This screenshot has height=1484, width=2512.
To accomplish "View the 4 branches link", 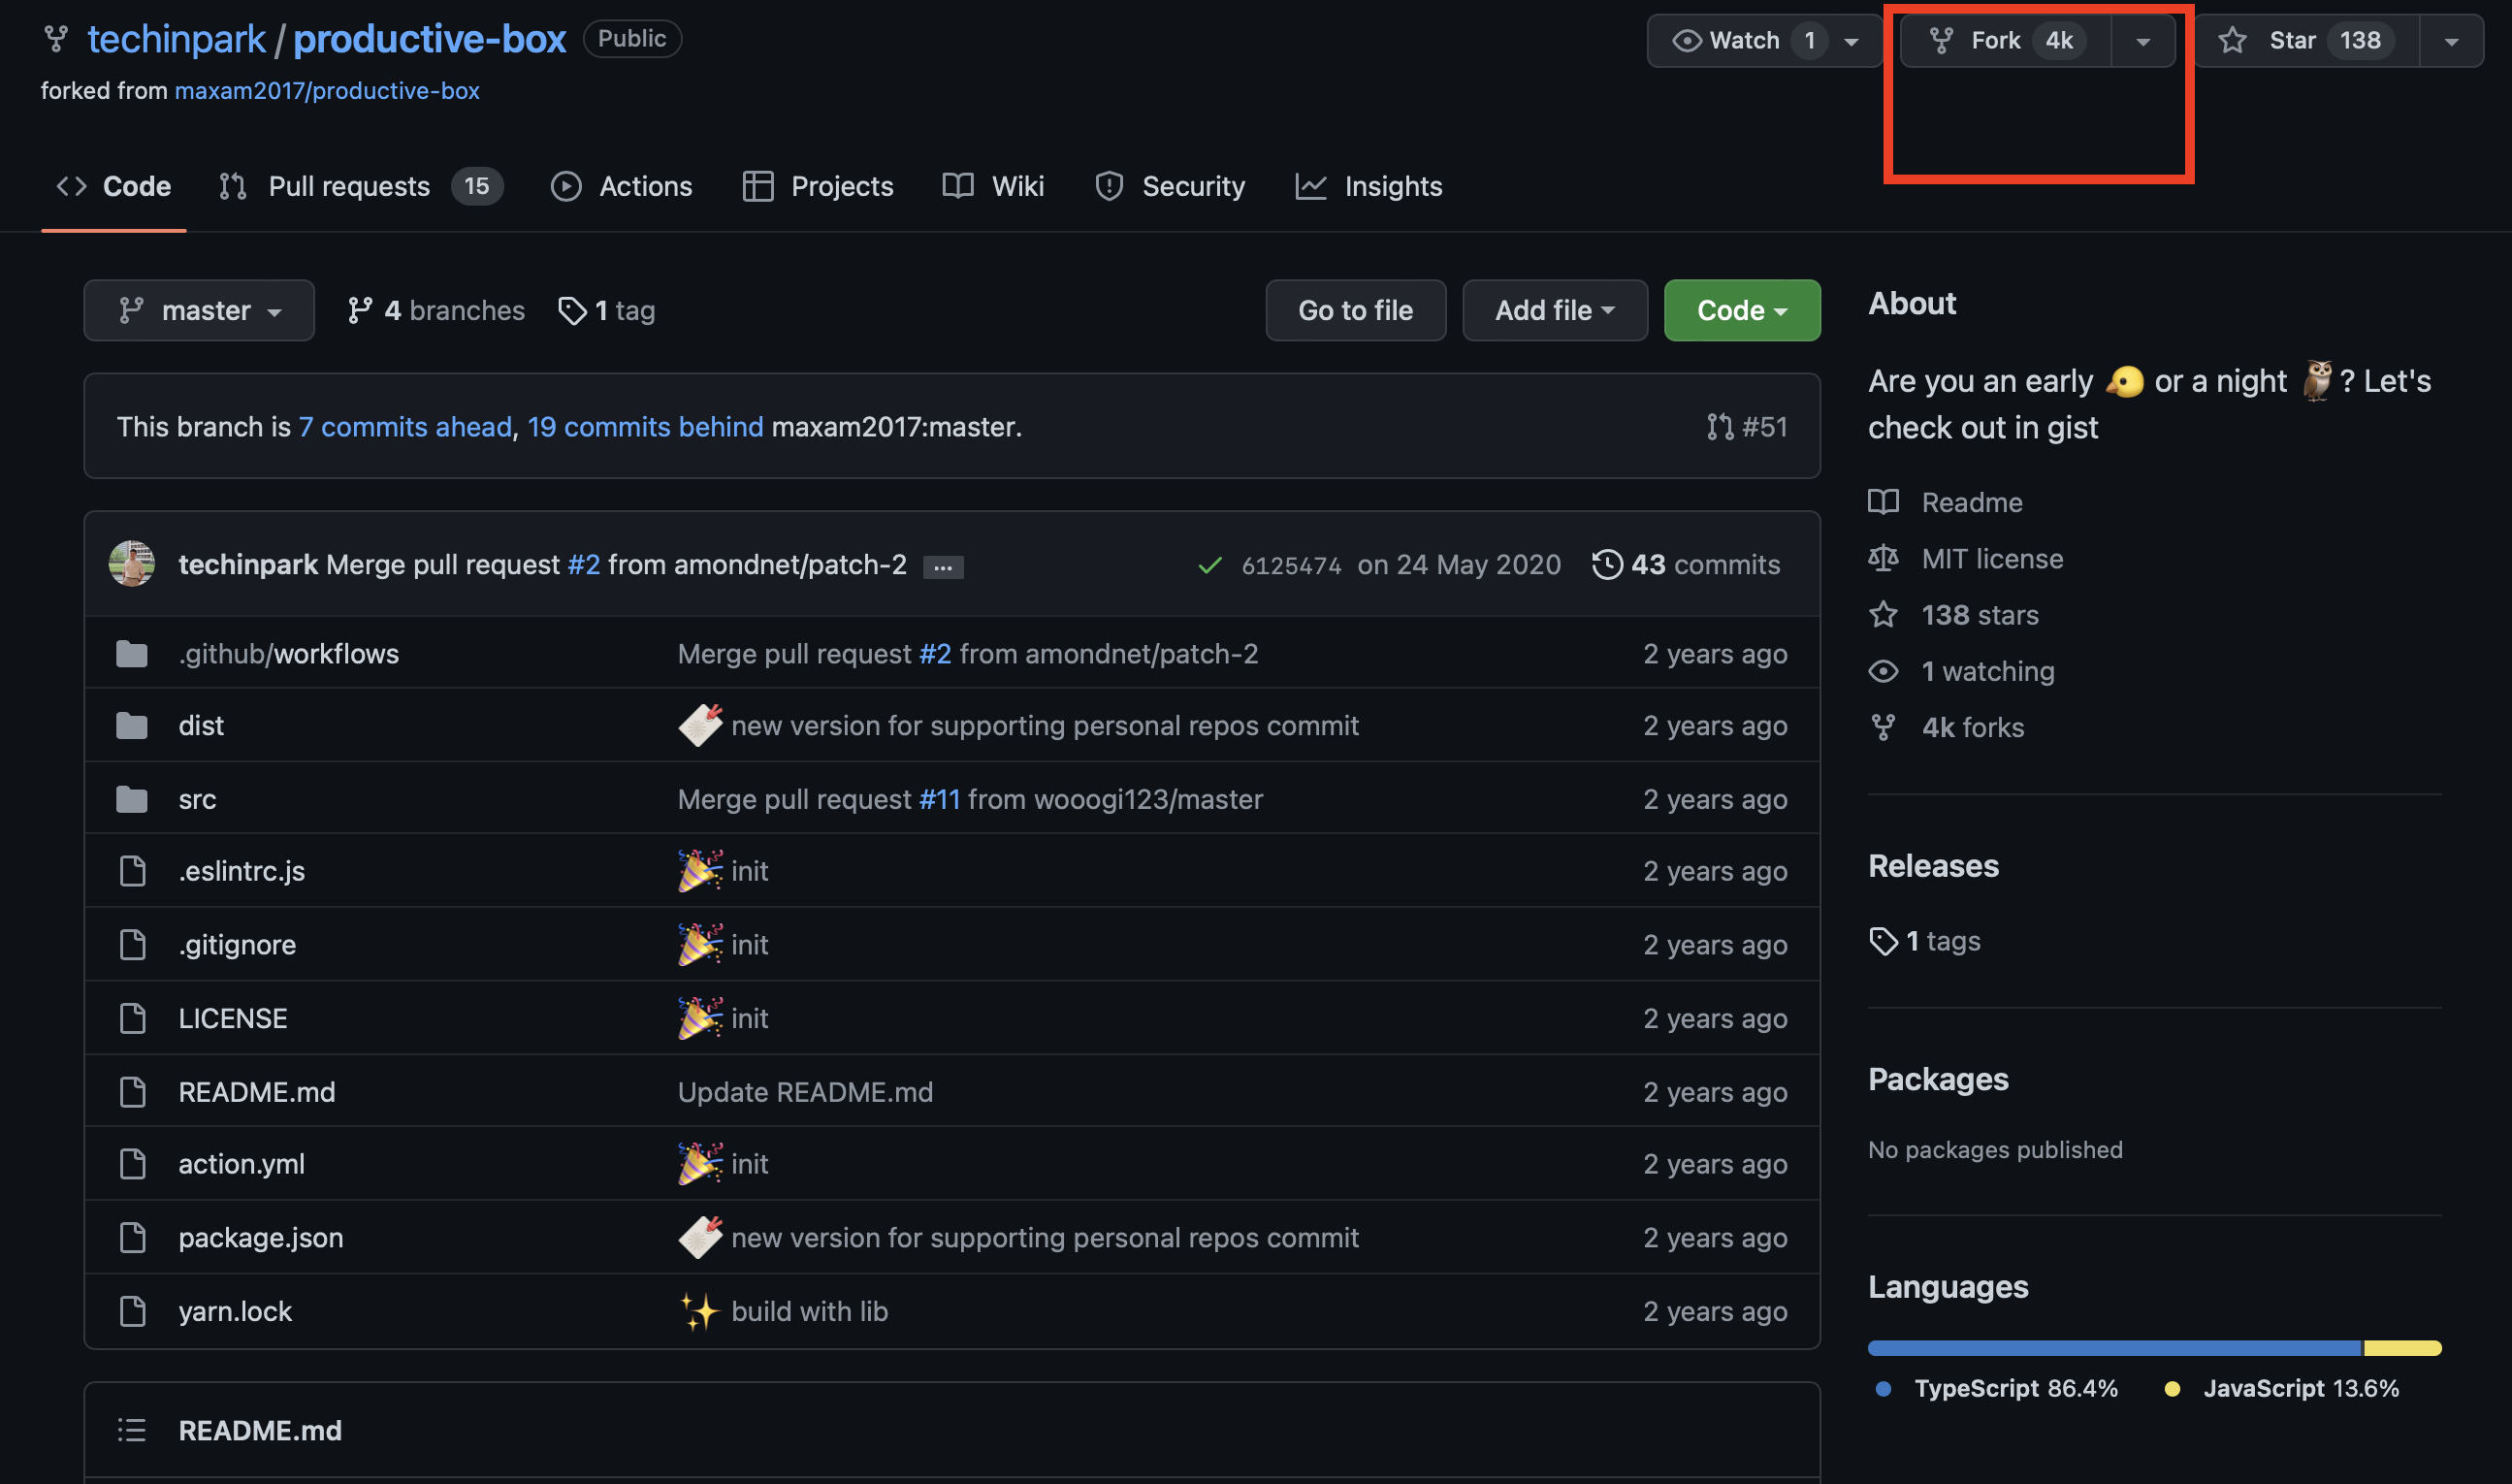I will [436, 311].
